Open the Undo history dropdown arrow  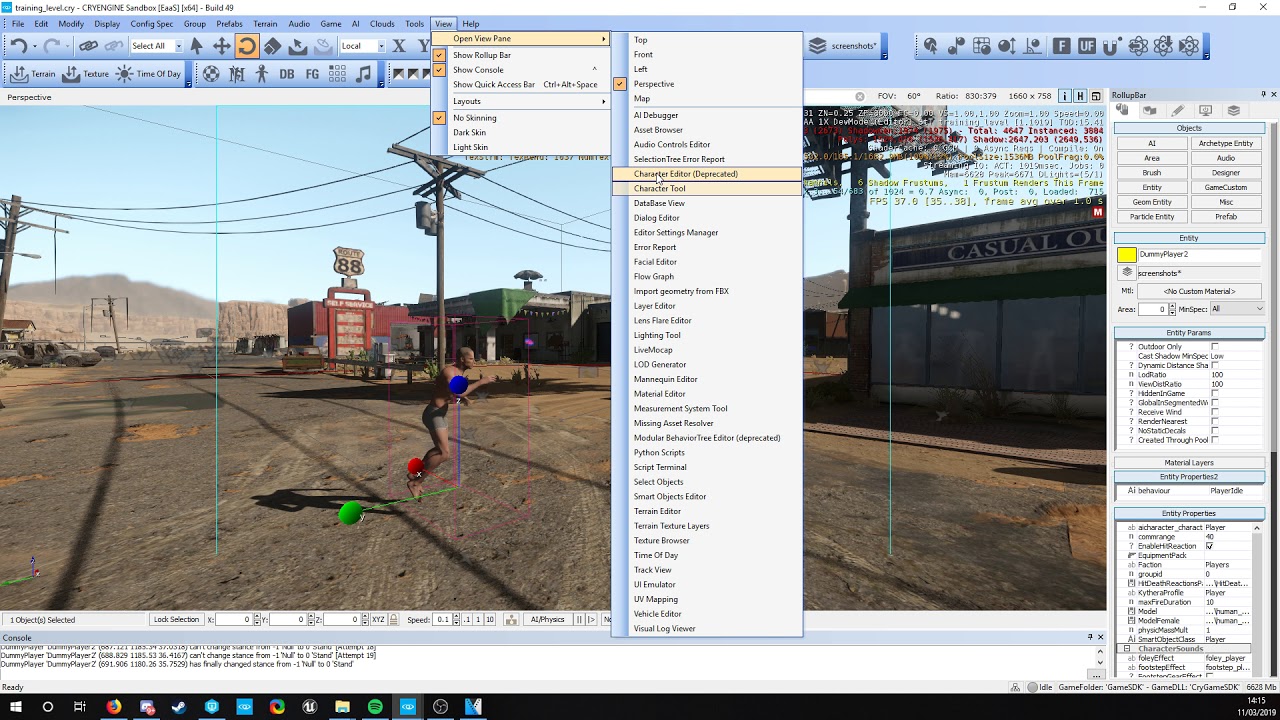(x=34, y=46)
